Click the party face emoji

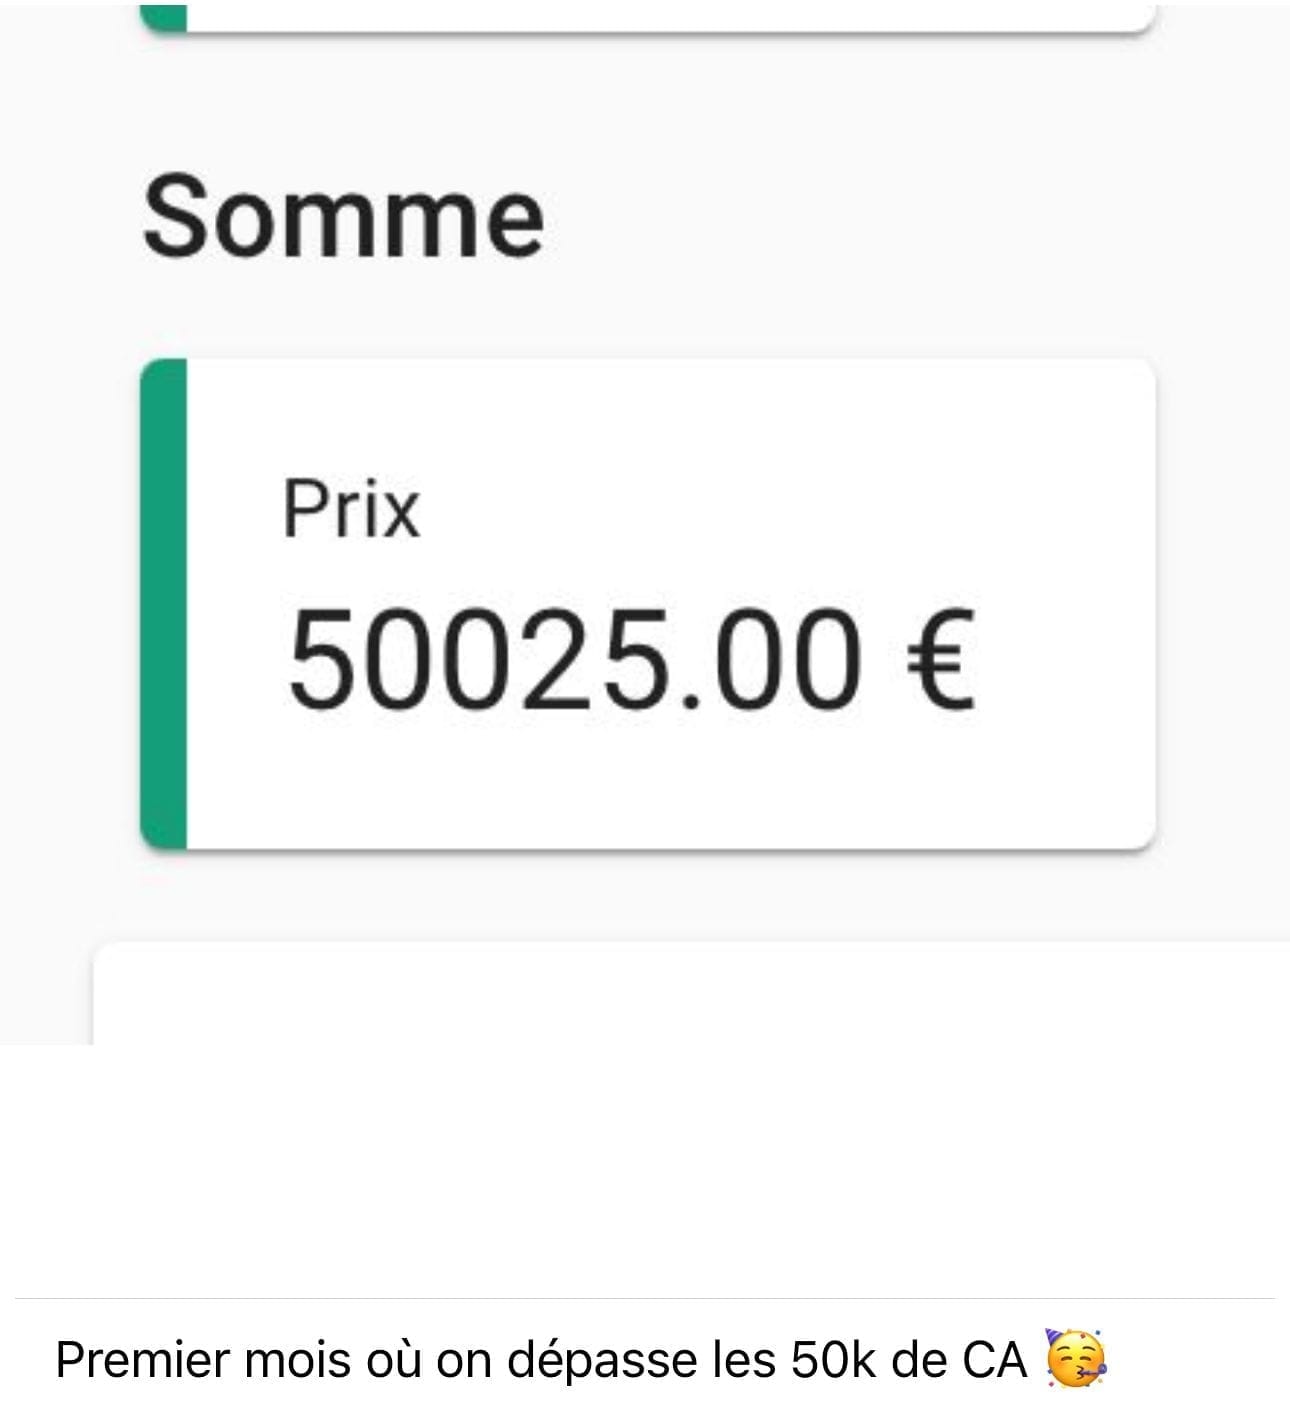click(x=1075, y=1360)
